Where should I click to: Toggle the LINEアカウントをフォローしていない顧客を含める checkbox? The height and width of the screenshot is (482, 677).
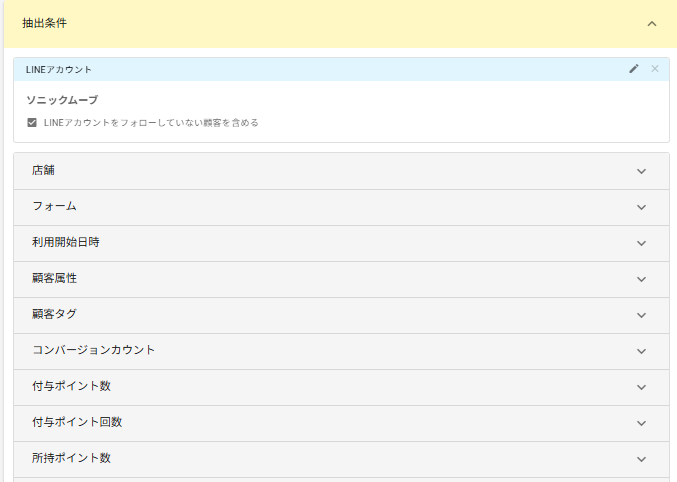click(32, 123)
